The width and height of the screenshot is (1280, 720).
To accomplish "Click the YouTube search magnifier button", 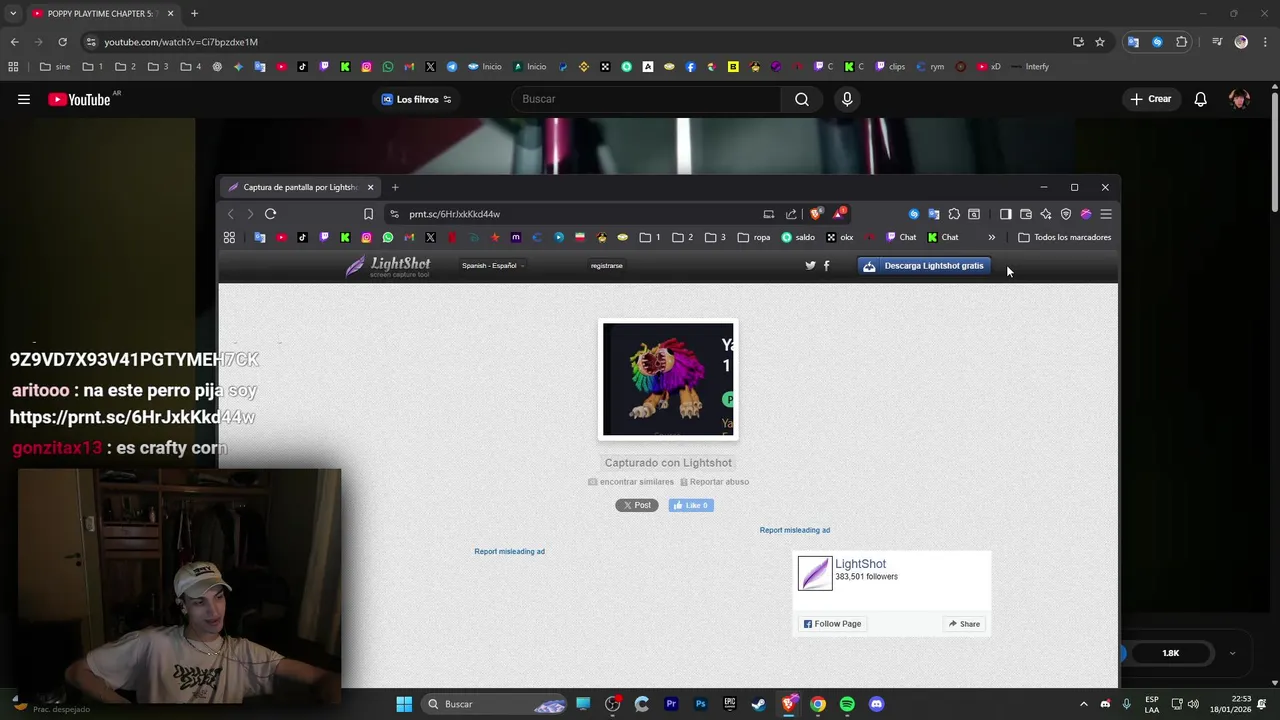I will pos(802,99).
